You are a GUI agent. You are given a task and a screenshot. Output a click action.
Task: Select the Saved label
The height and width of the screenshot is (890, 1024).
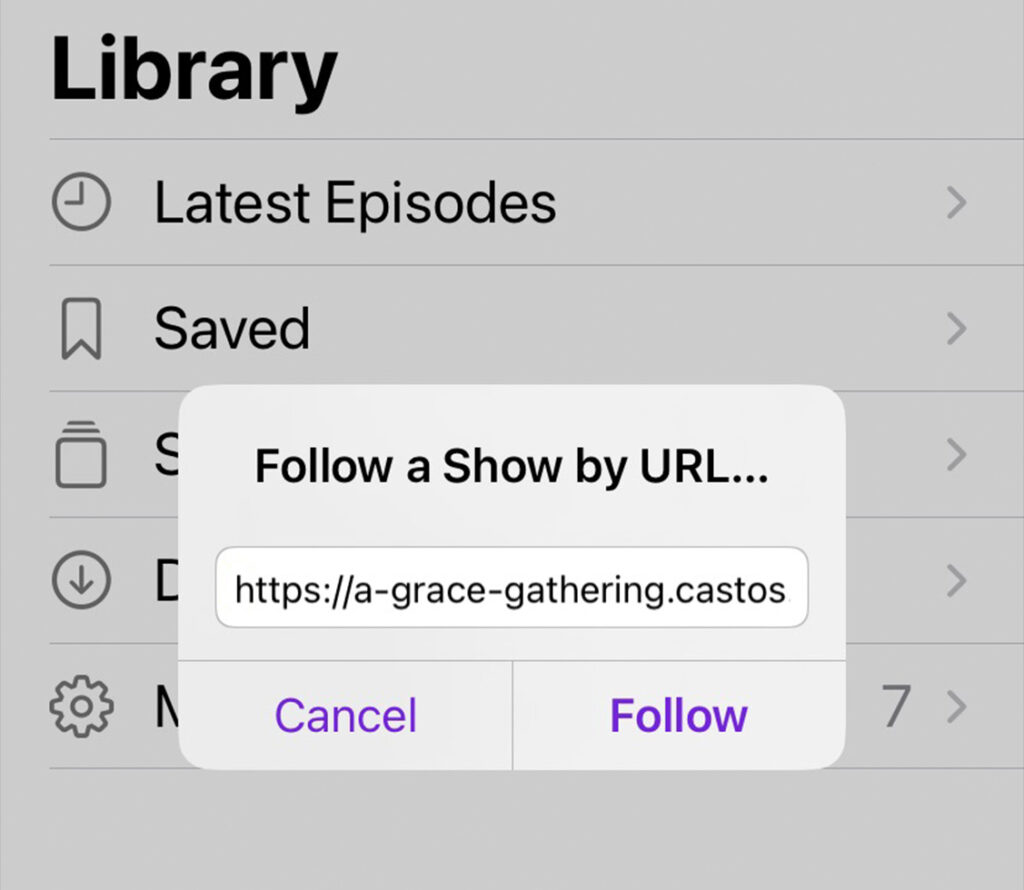click(232, 330)
